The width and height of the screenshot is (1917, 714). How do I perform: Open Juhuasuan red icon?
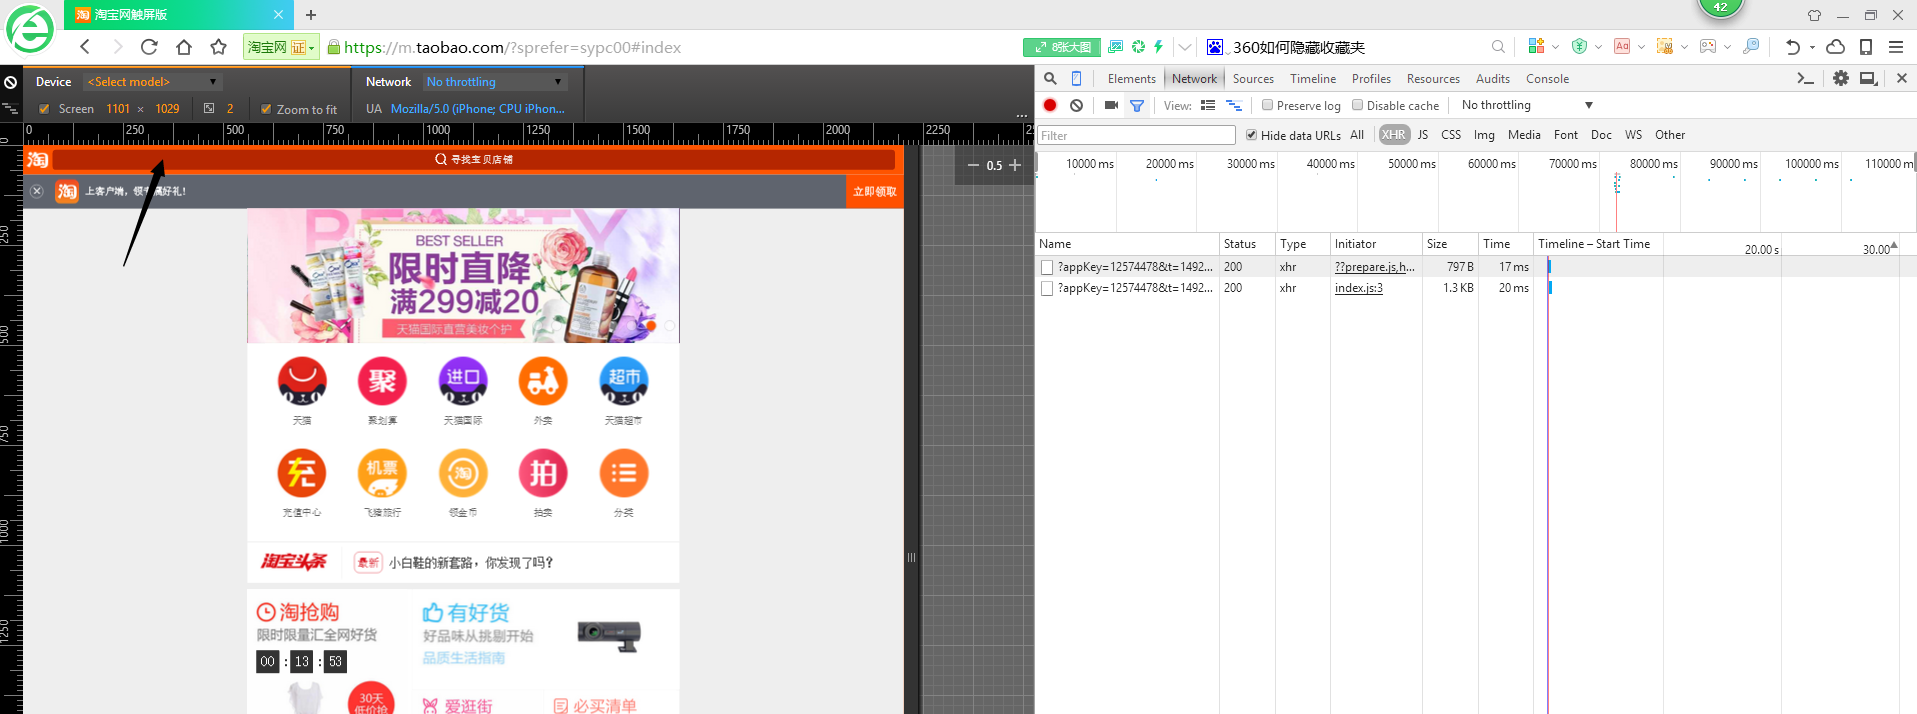point(382,381)
